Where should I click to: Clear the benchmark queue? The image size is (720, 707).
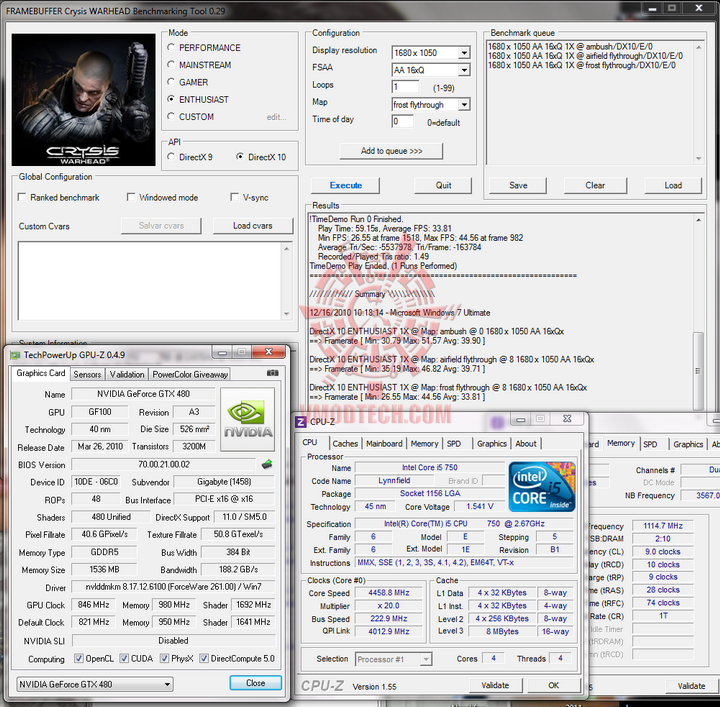click(595, 185)
